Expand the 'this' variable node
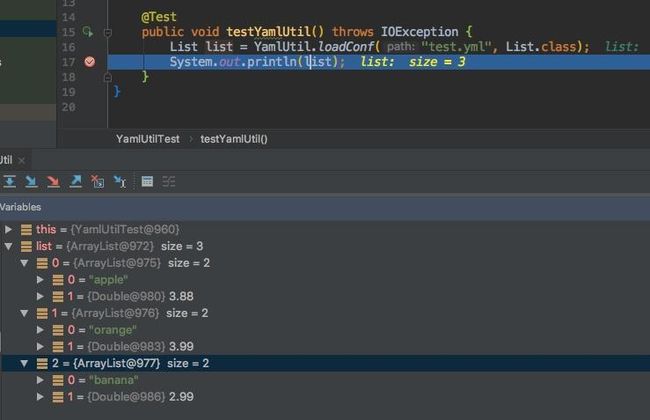Screen dimensions: 650x420 click(8, 229)
